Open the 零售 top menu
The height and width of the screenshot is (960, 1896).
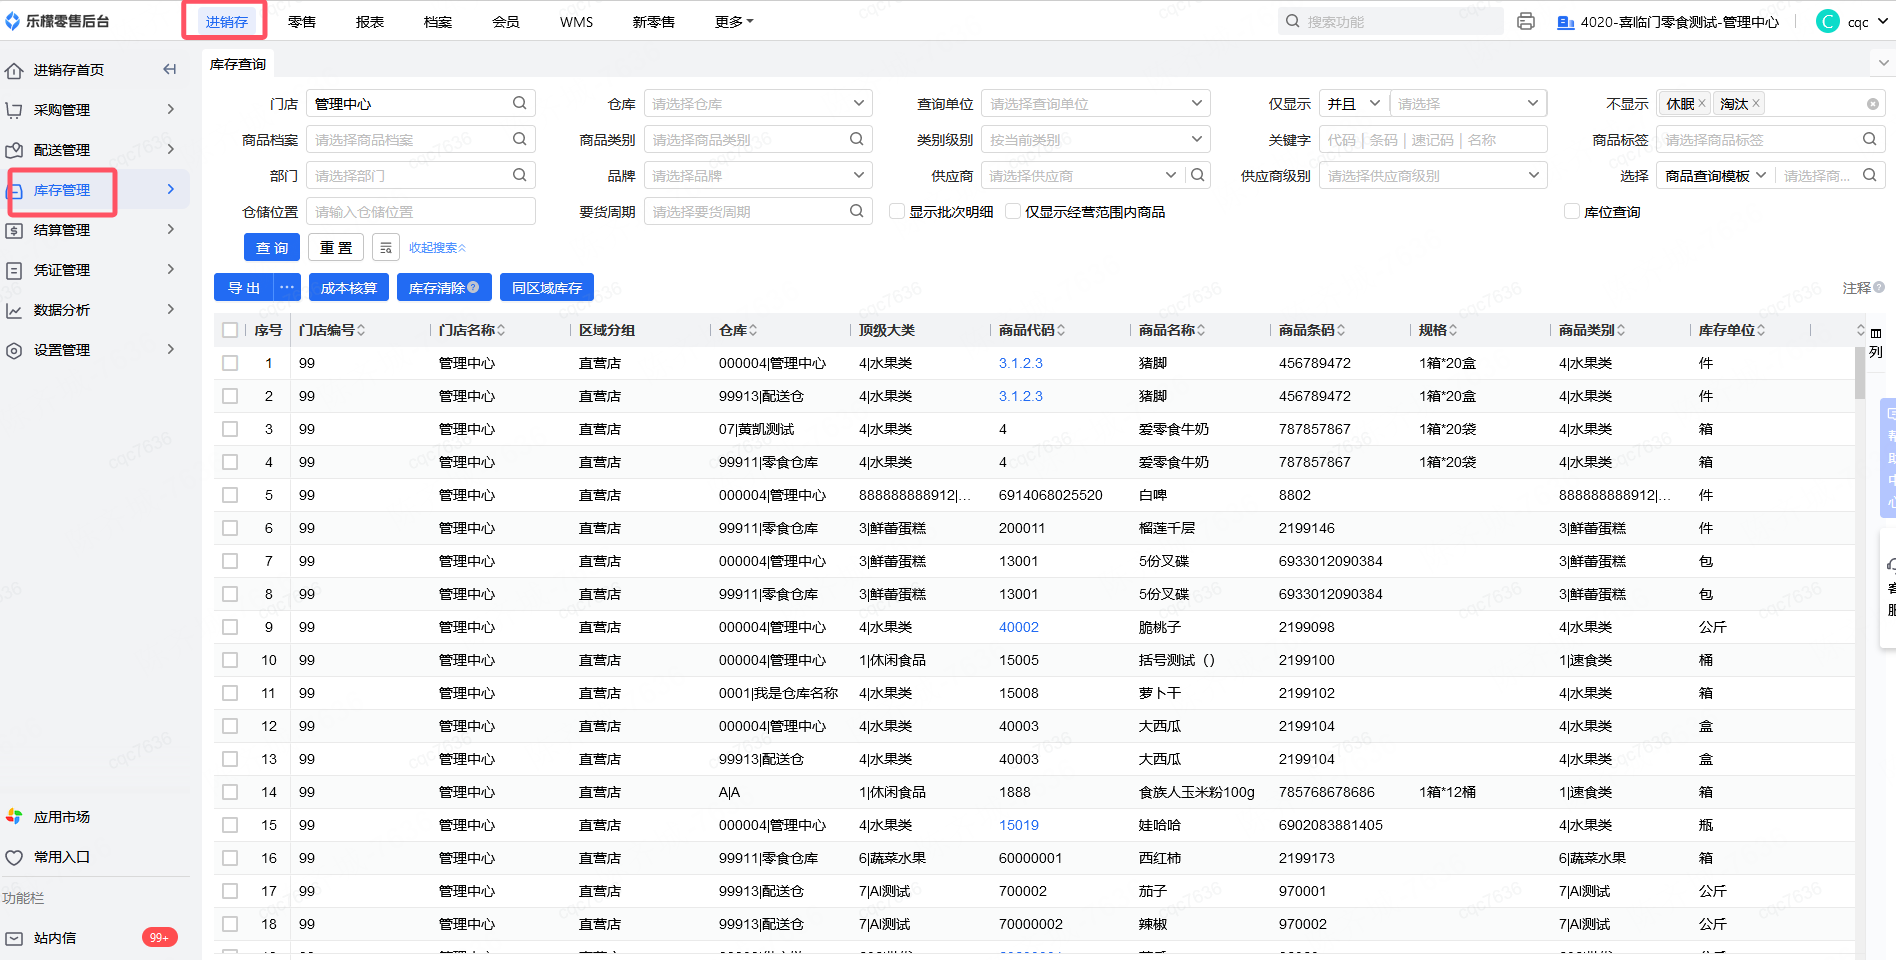[x=302, y=22]
